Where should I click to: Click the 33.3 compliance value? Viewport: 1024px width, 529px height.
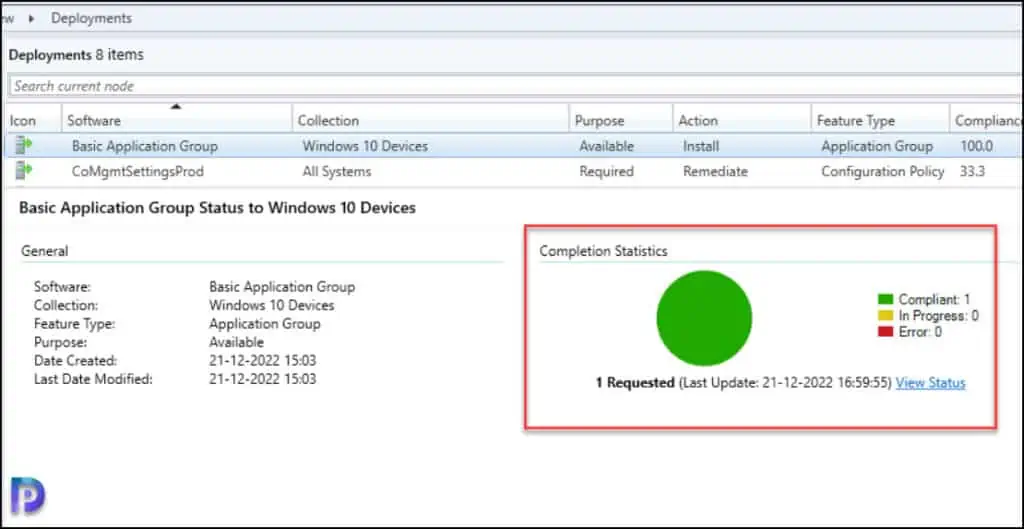(973, 172)
